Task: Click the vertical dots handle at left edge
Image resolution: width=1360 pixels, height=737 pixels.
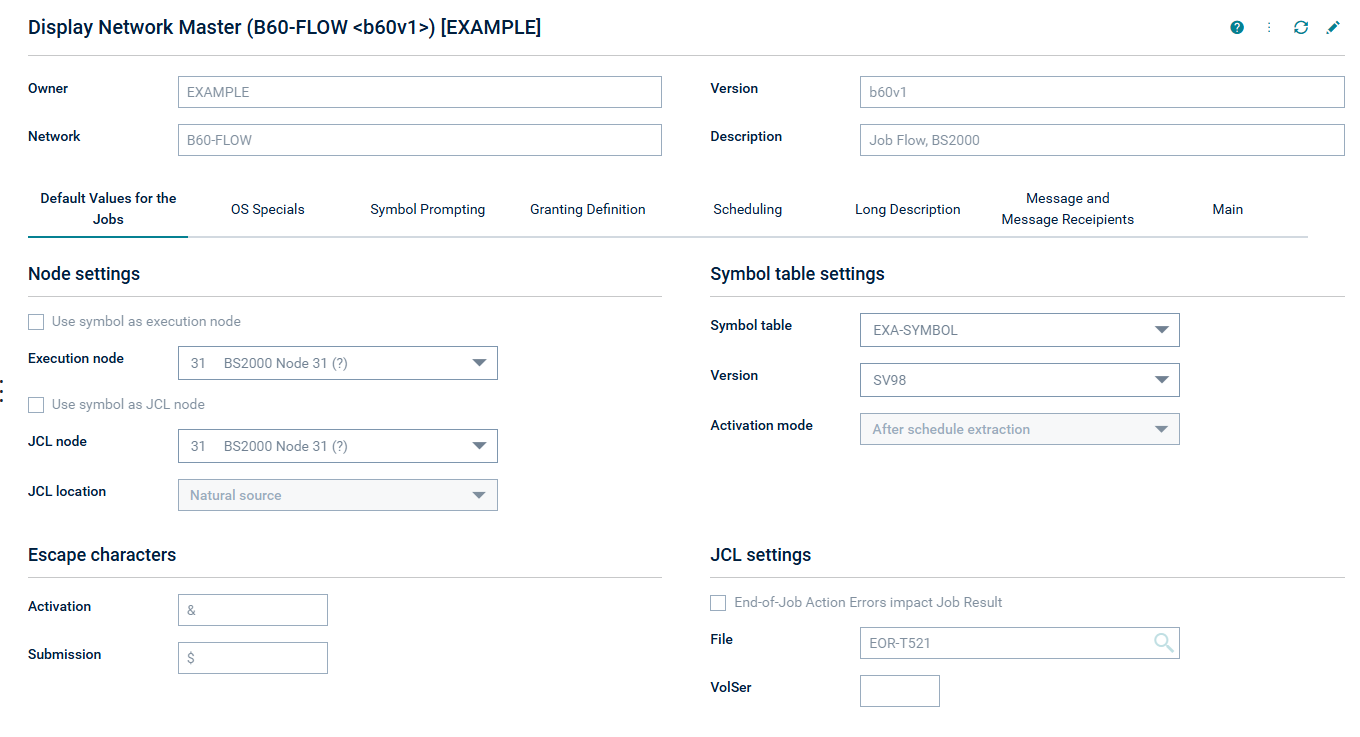Action: tap(3, 390)
